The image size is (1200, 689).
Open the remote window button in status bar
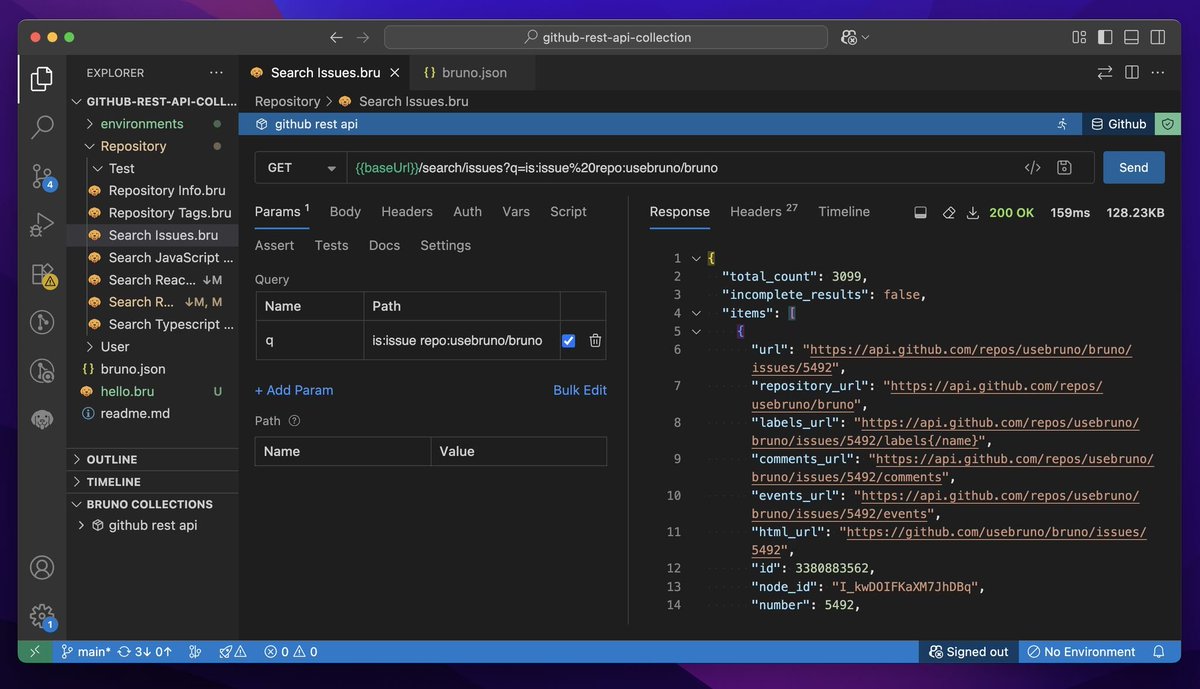tap(34, 651)
